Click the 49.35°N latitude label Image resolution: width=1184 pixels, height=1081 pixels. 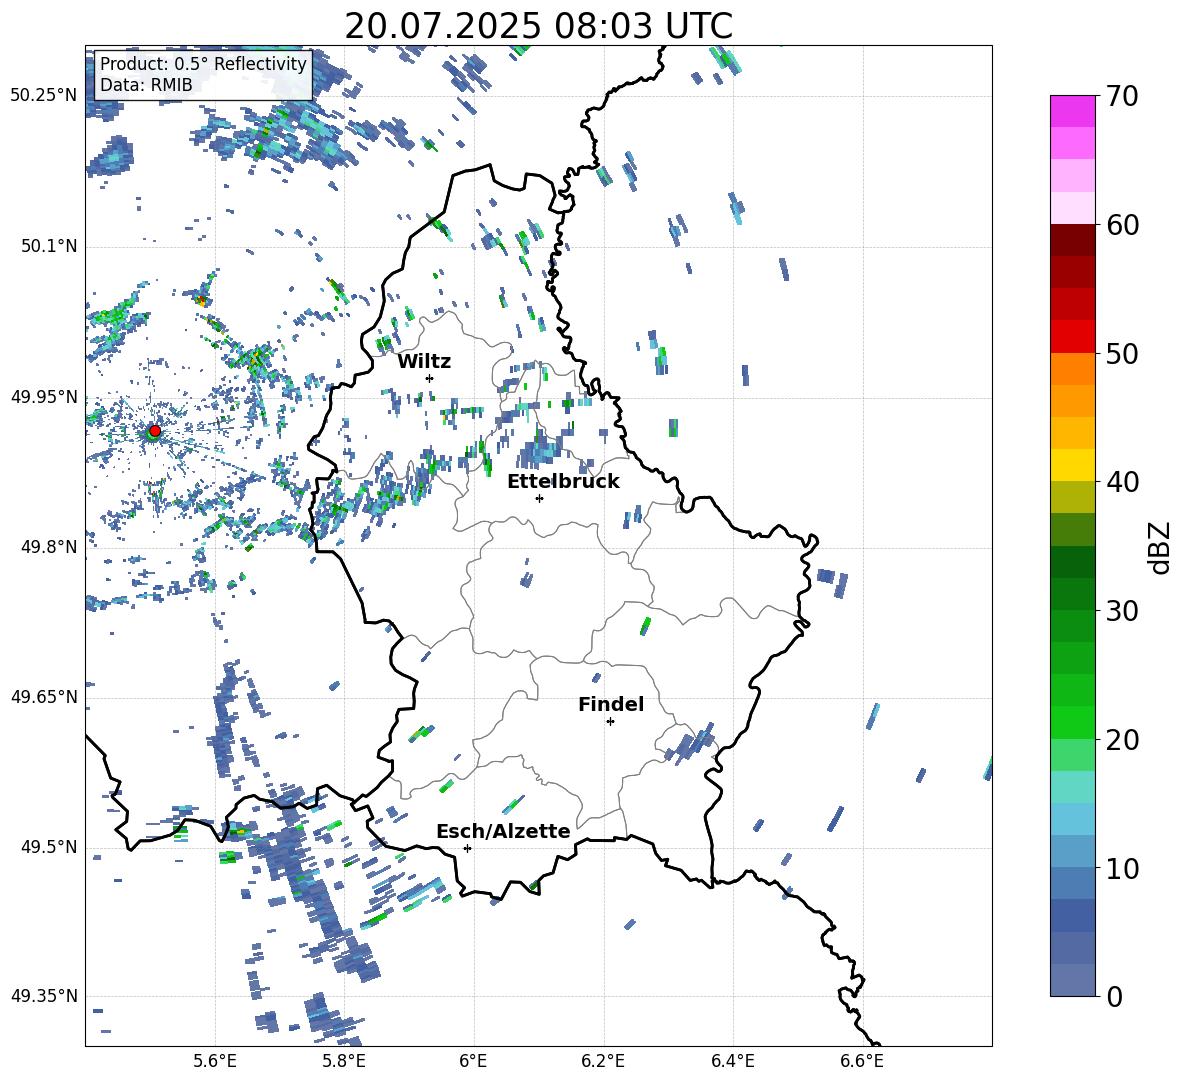(44, 996)
